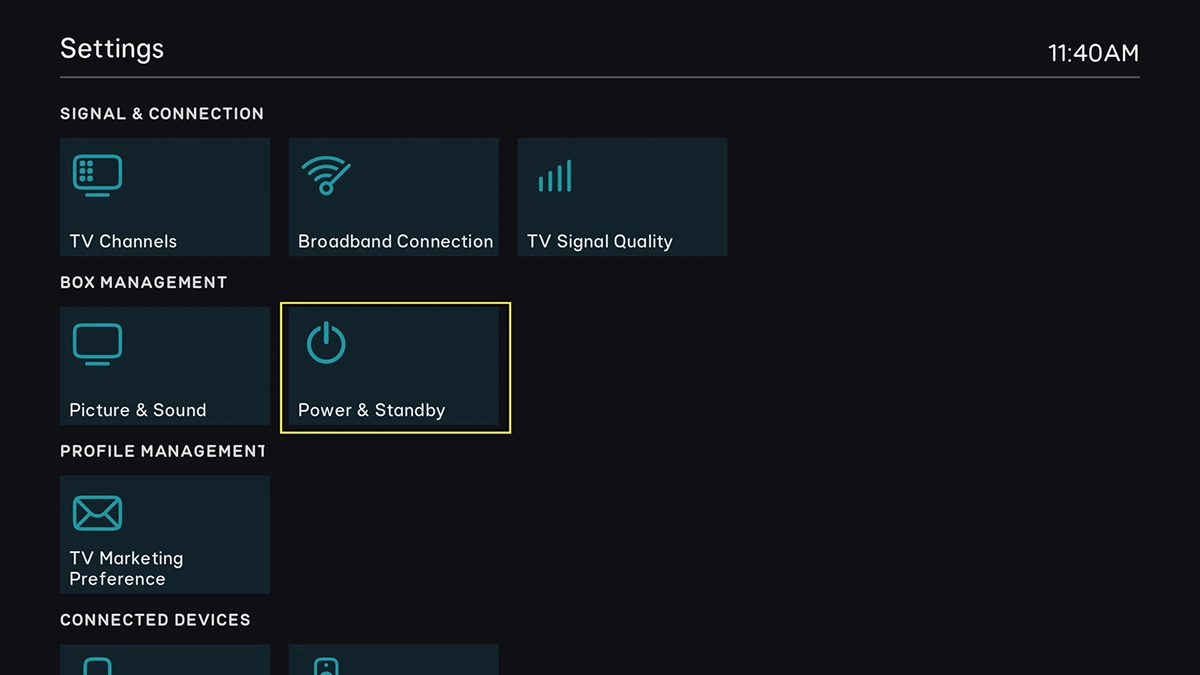Open TV Marketing Preference settings
This screenshot has height=675, width=1200.
tap(164, 533)
